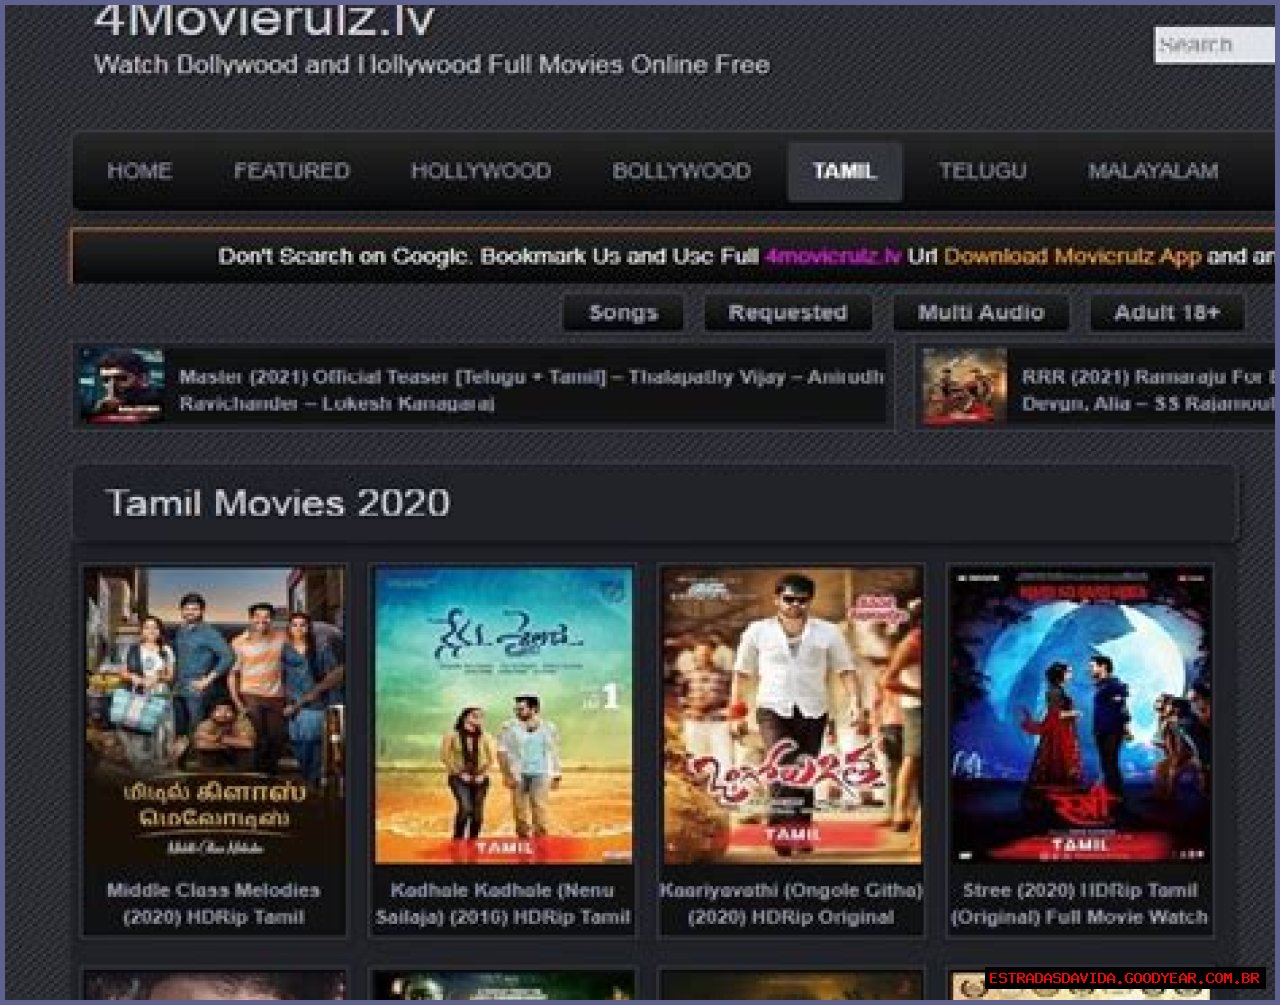Open the Home menu item
1280x1005 pixels.
pos(139,171)
